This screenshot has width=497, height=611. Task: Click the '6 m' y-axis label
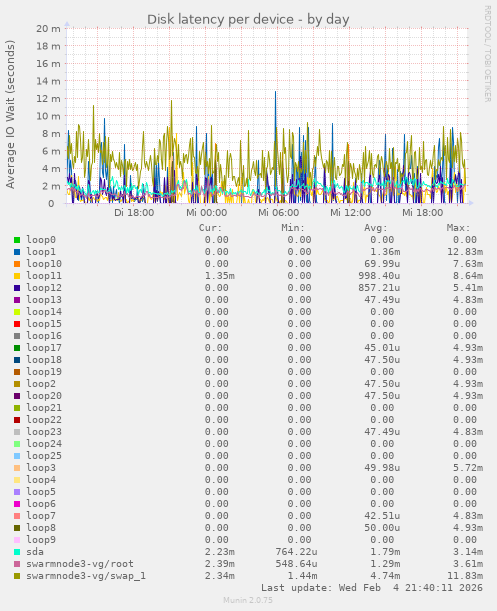(51, 151)
